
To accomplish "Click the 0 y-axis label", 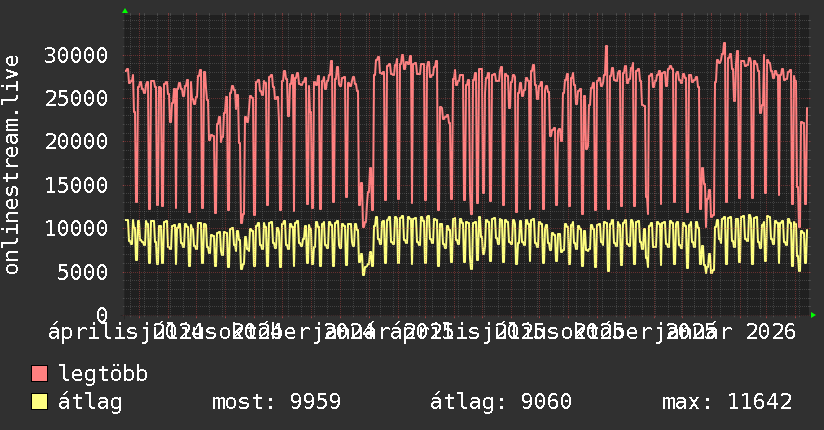I will [x=102, y=315].
